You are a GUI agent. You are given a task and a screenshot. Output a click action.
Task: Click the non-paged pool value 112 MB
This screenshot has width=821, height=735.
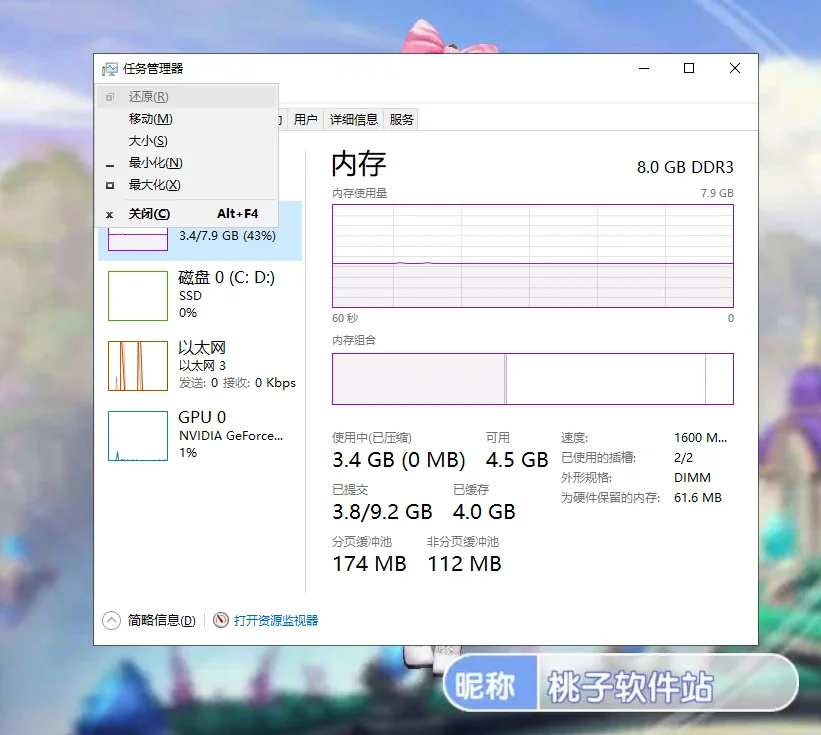coord(464,564)
